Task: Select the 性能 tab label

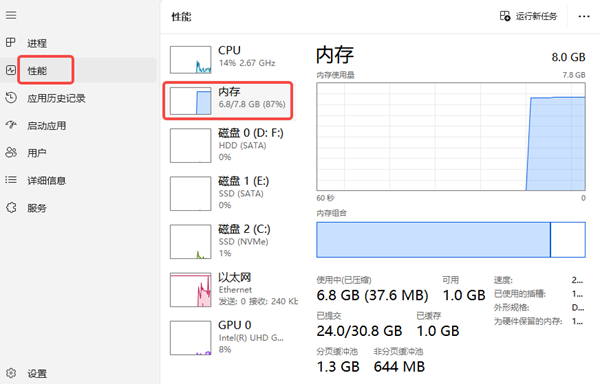Action: coord(37,71)
